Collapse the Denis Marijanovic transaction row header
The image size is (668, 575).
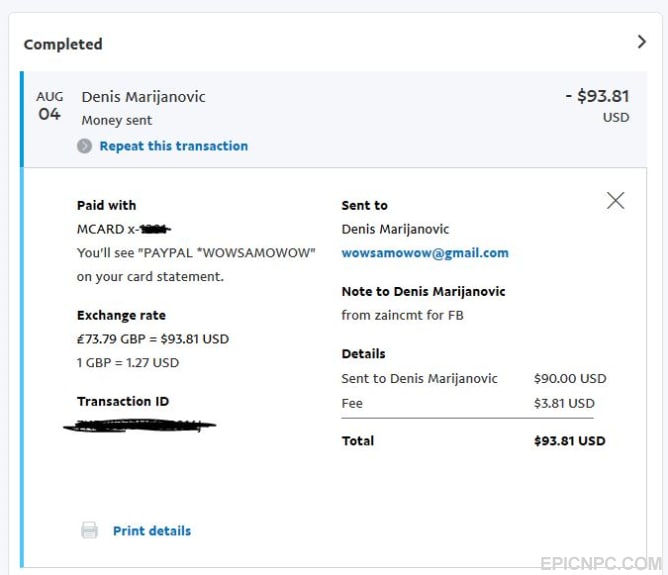pos(335,119)
